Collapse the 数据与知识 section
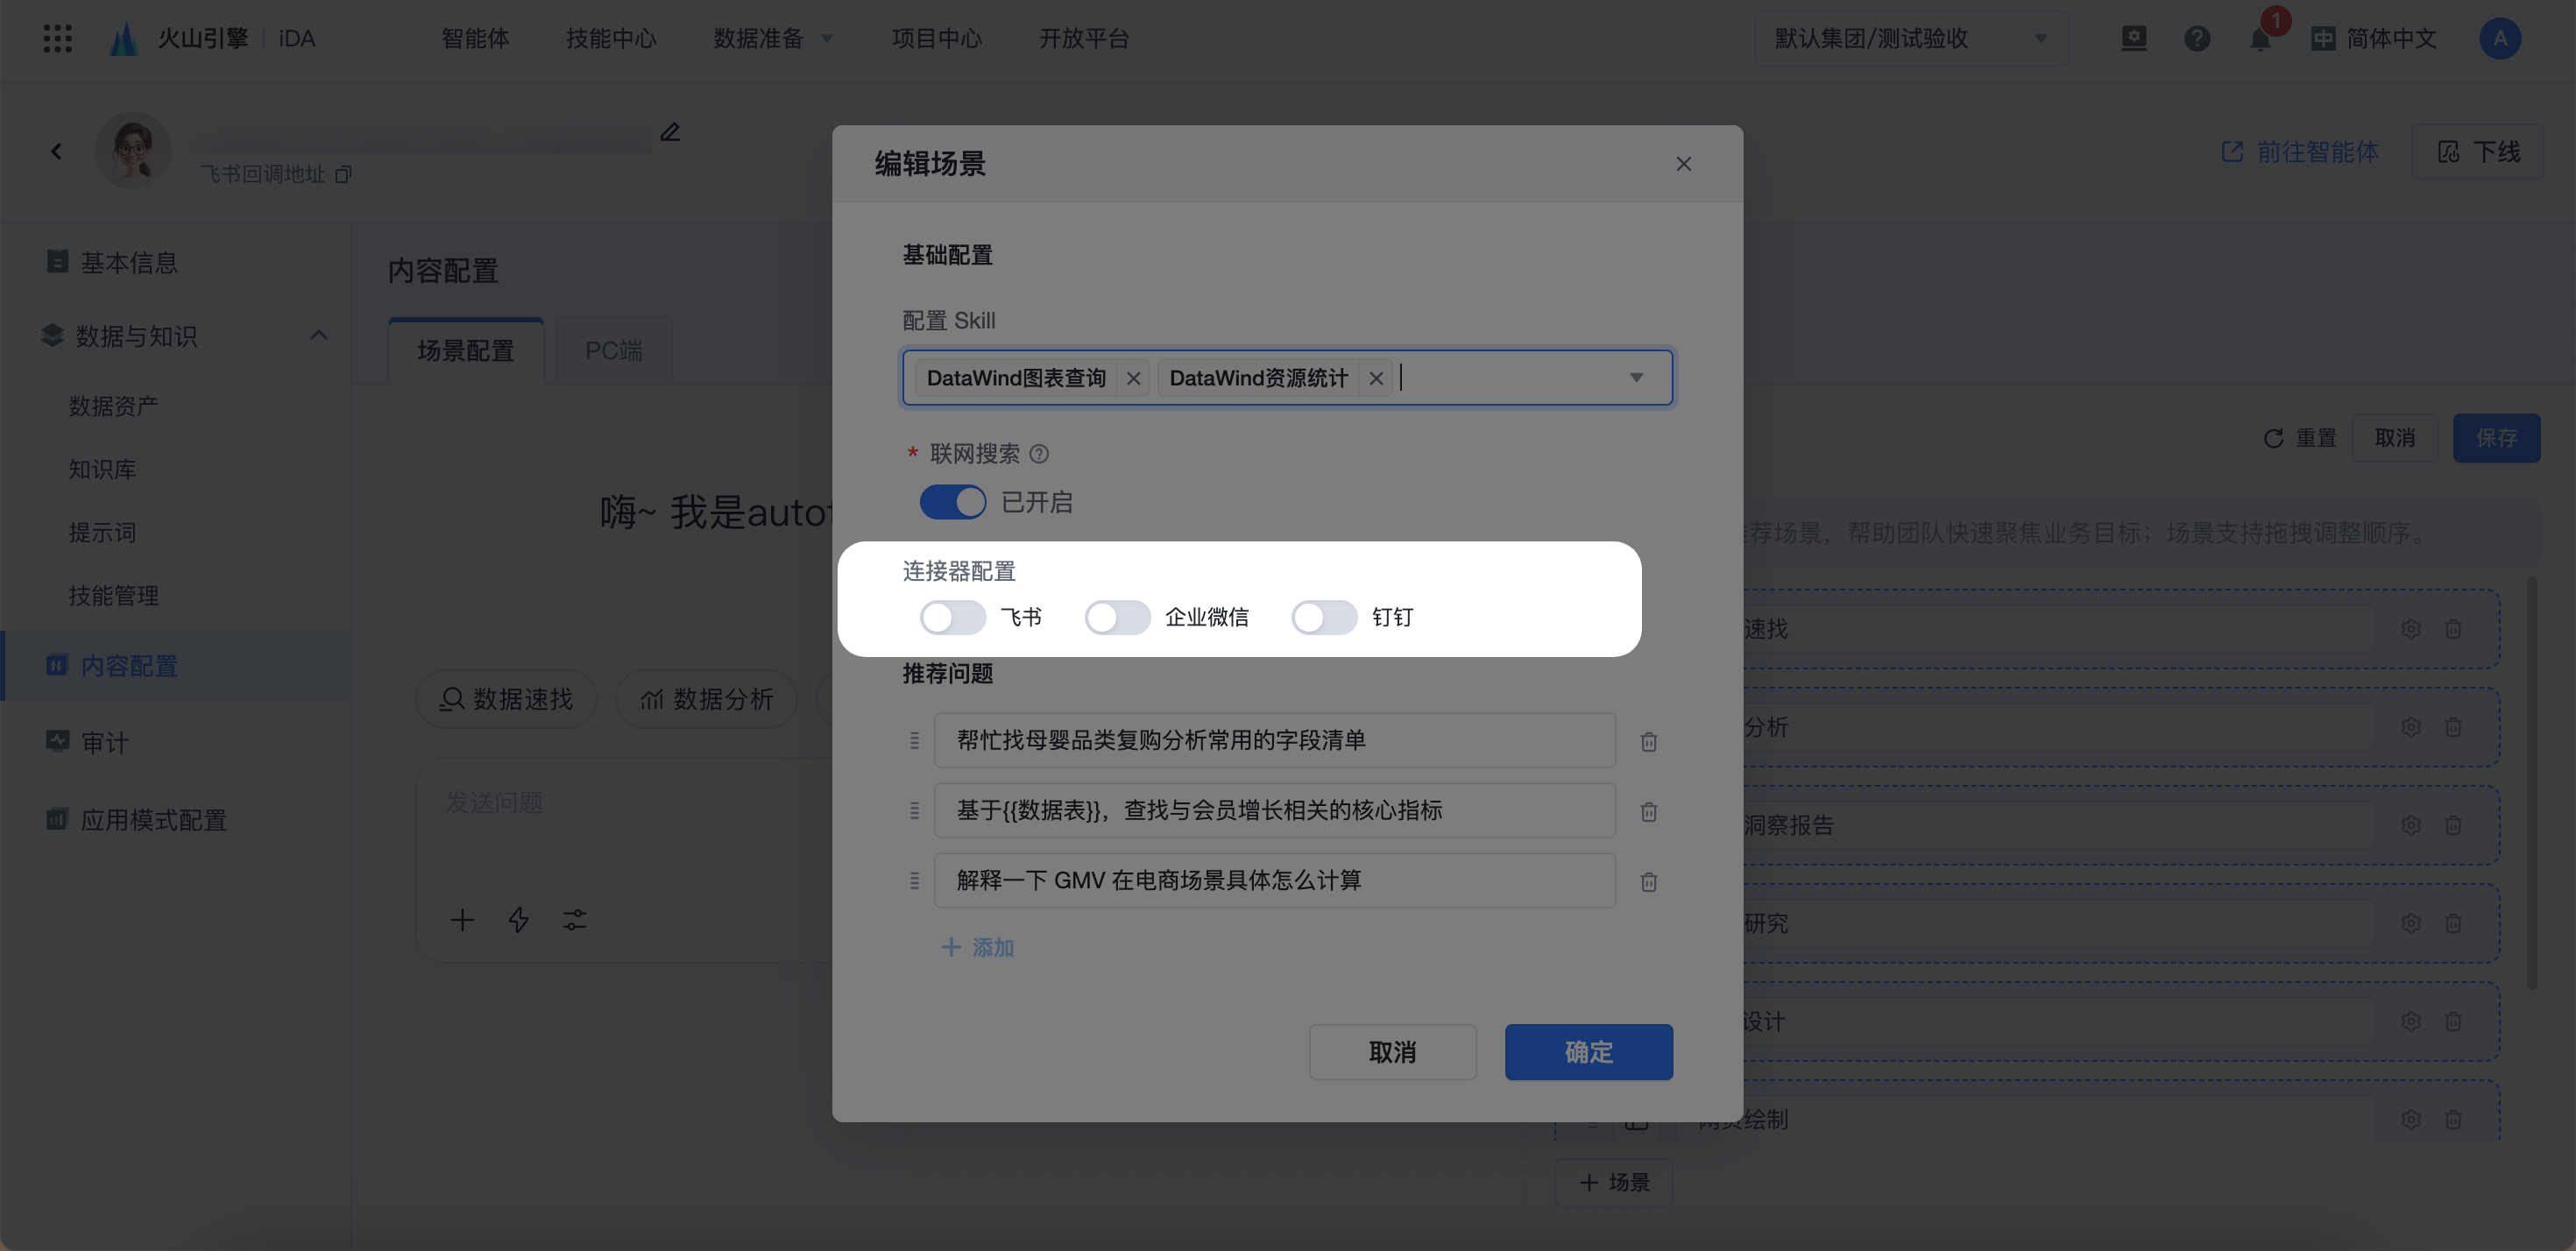Image resolution: width=2576 pixels, height=1251 pixels. coord(319,335)
